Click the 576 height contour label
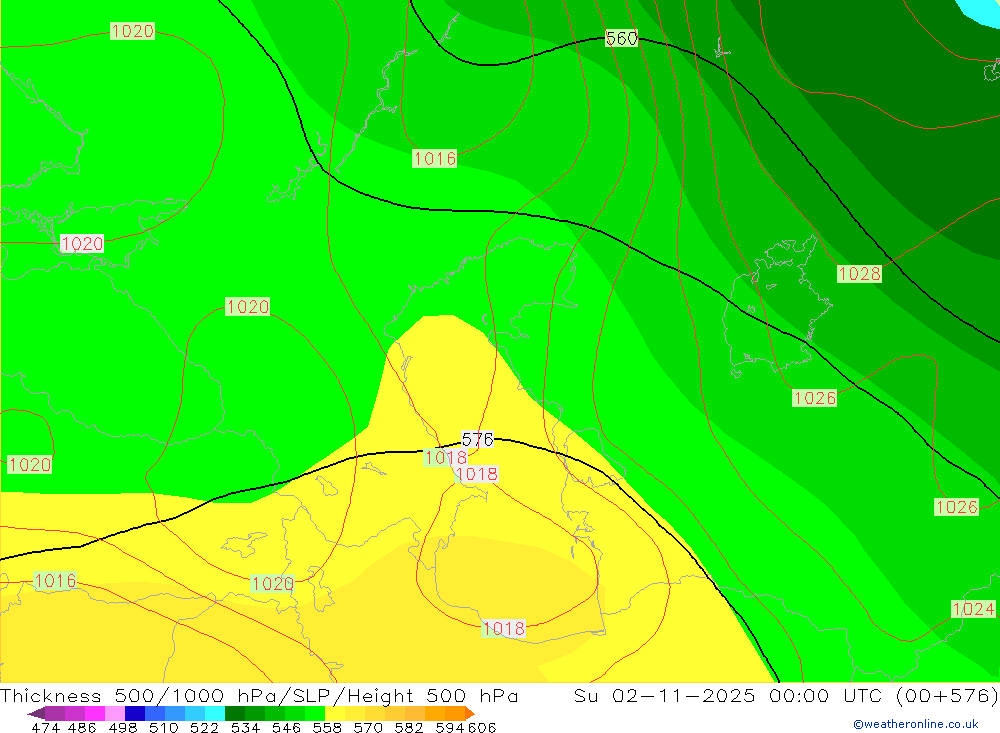1000x733 pixels. pyautogui.click(x=477, y=439)
